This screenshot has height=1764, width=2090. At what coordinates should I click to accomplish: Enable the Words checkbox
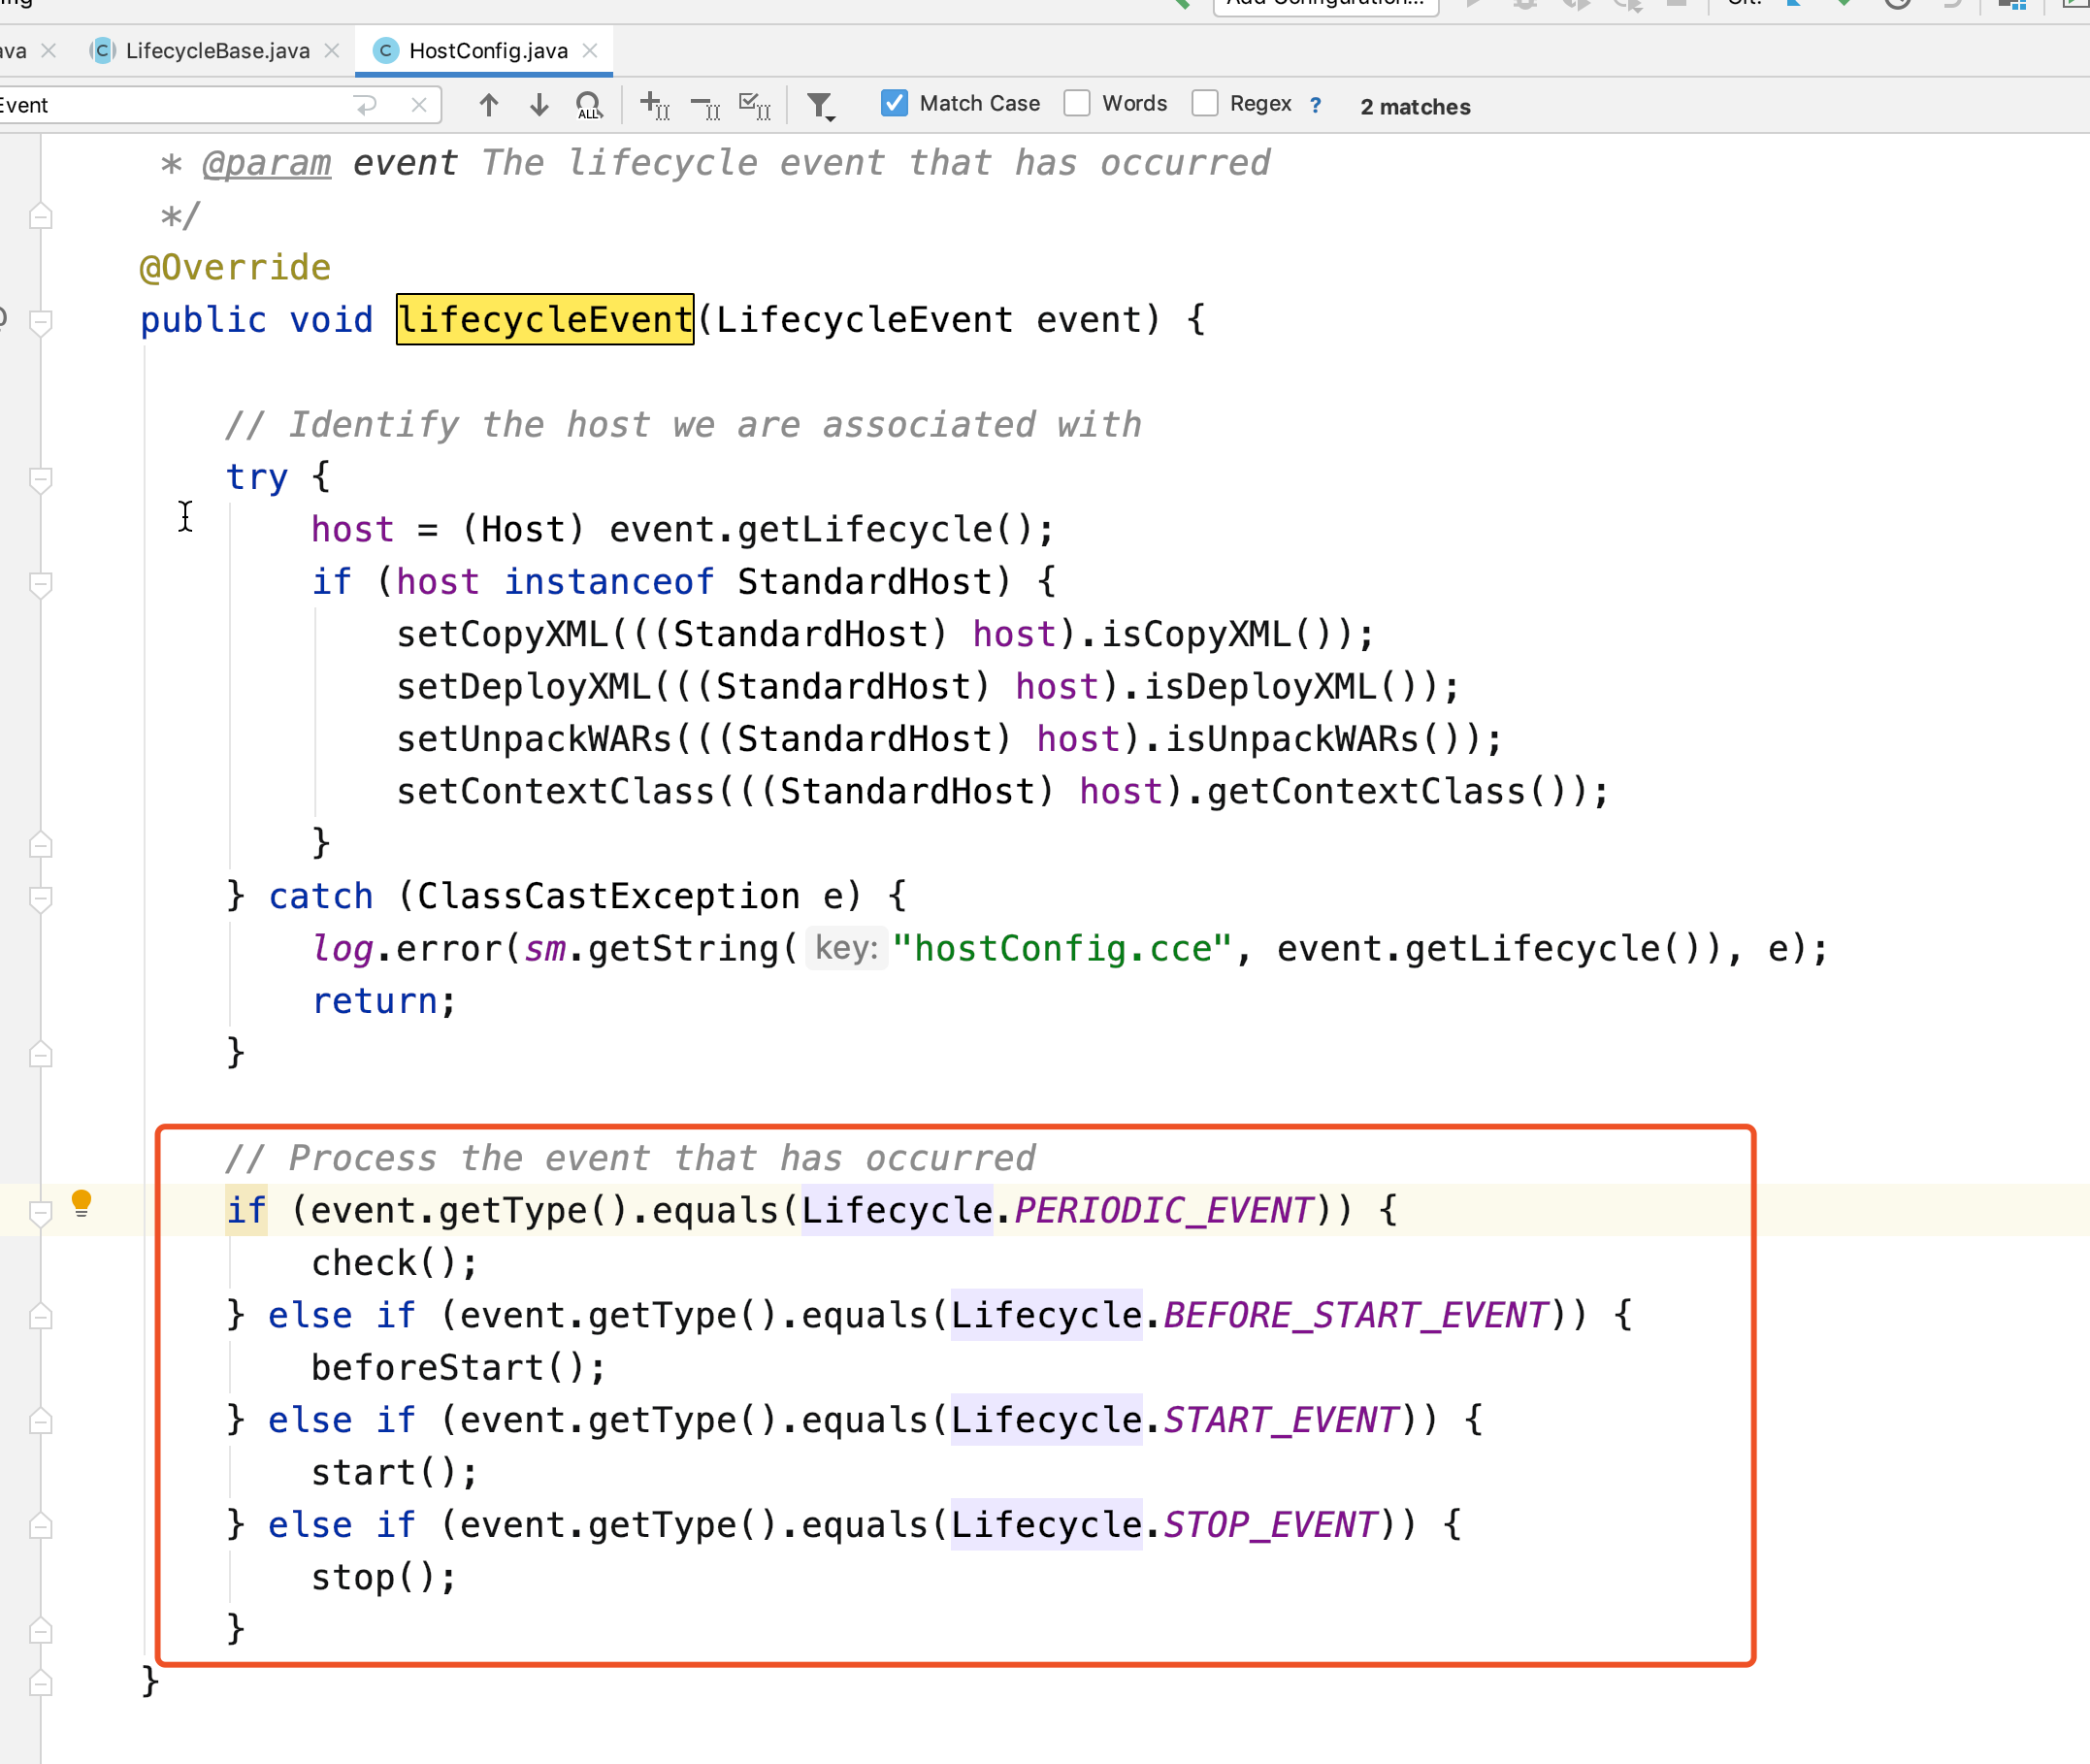tap(1077, 103)
